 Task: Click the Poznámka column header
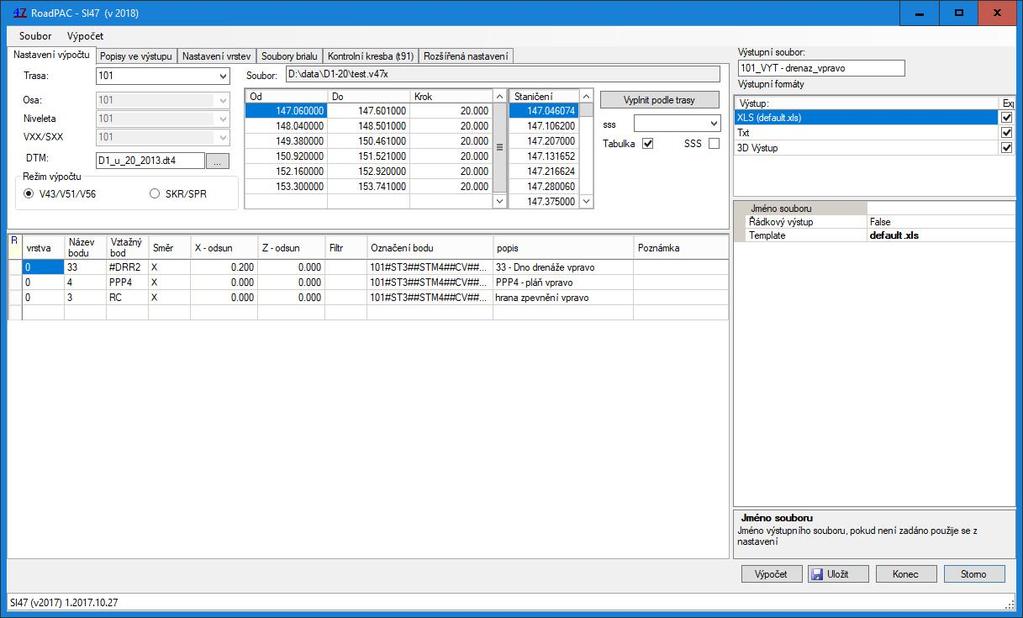click(x=680, y=248)
